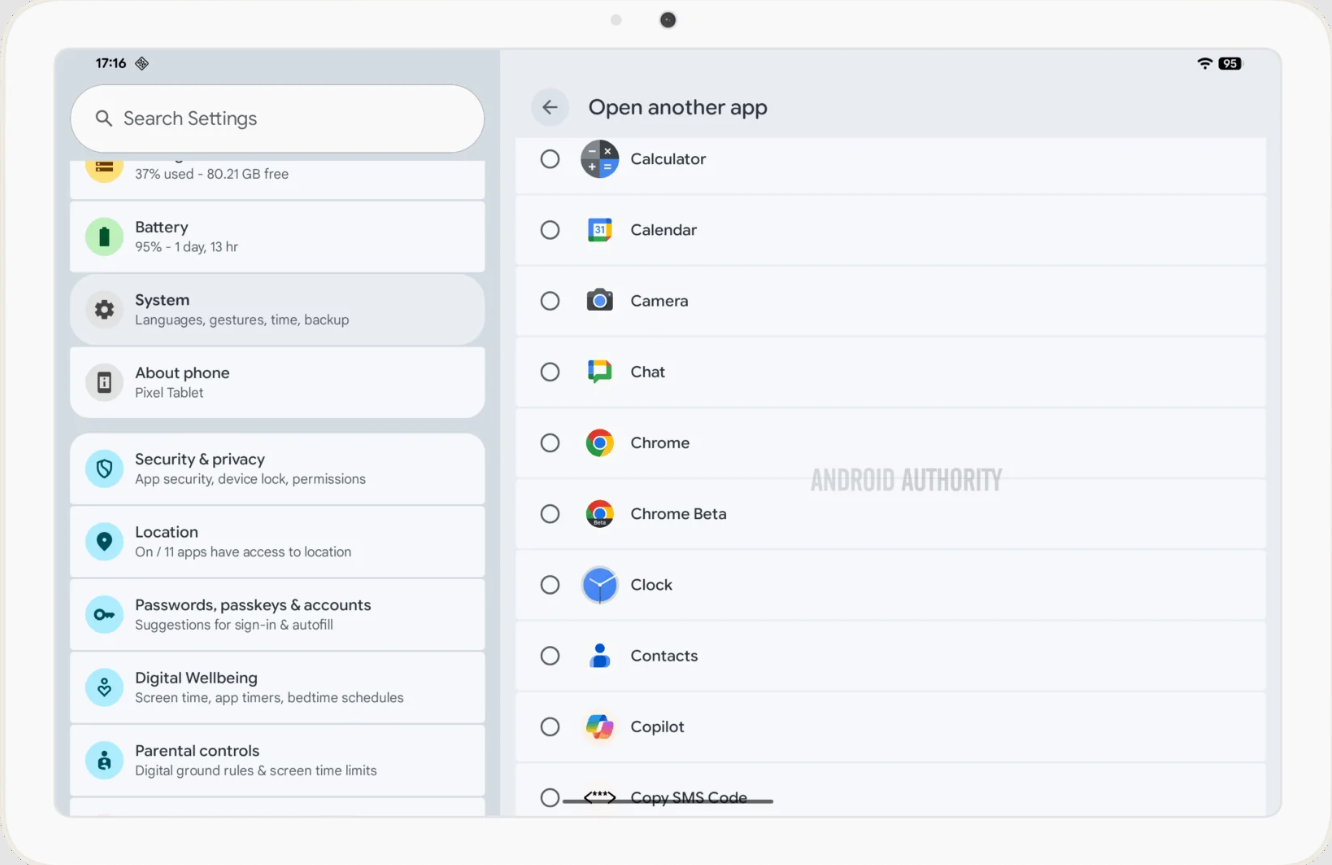Select the Chat radio button

[x=550, y=372]
